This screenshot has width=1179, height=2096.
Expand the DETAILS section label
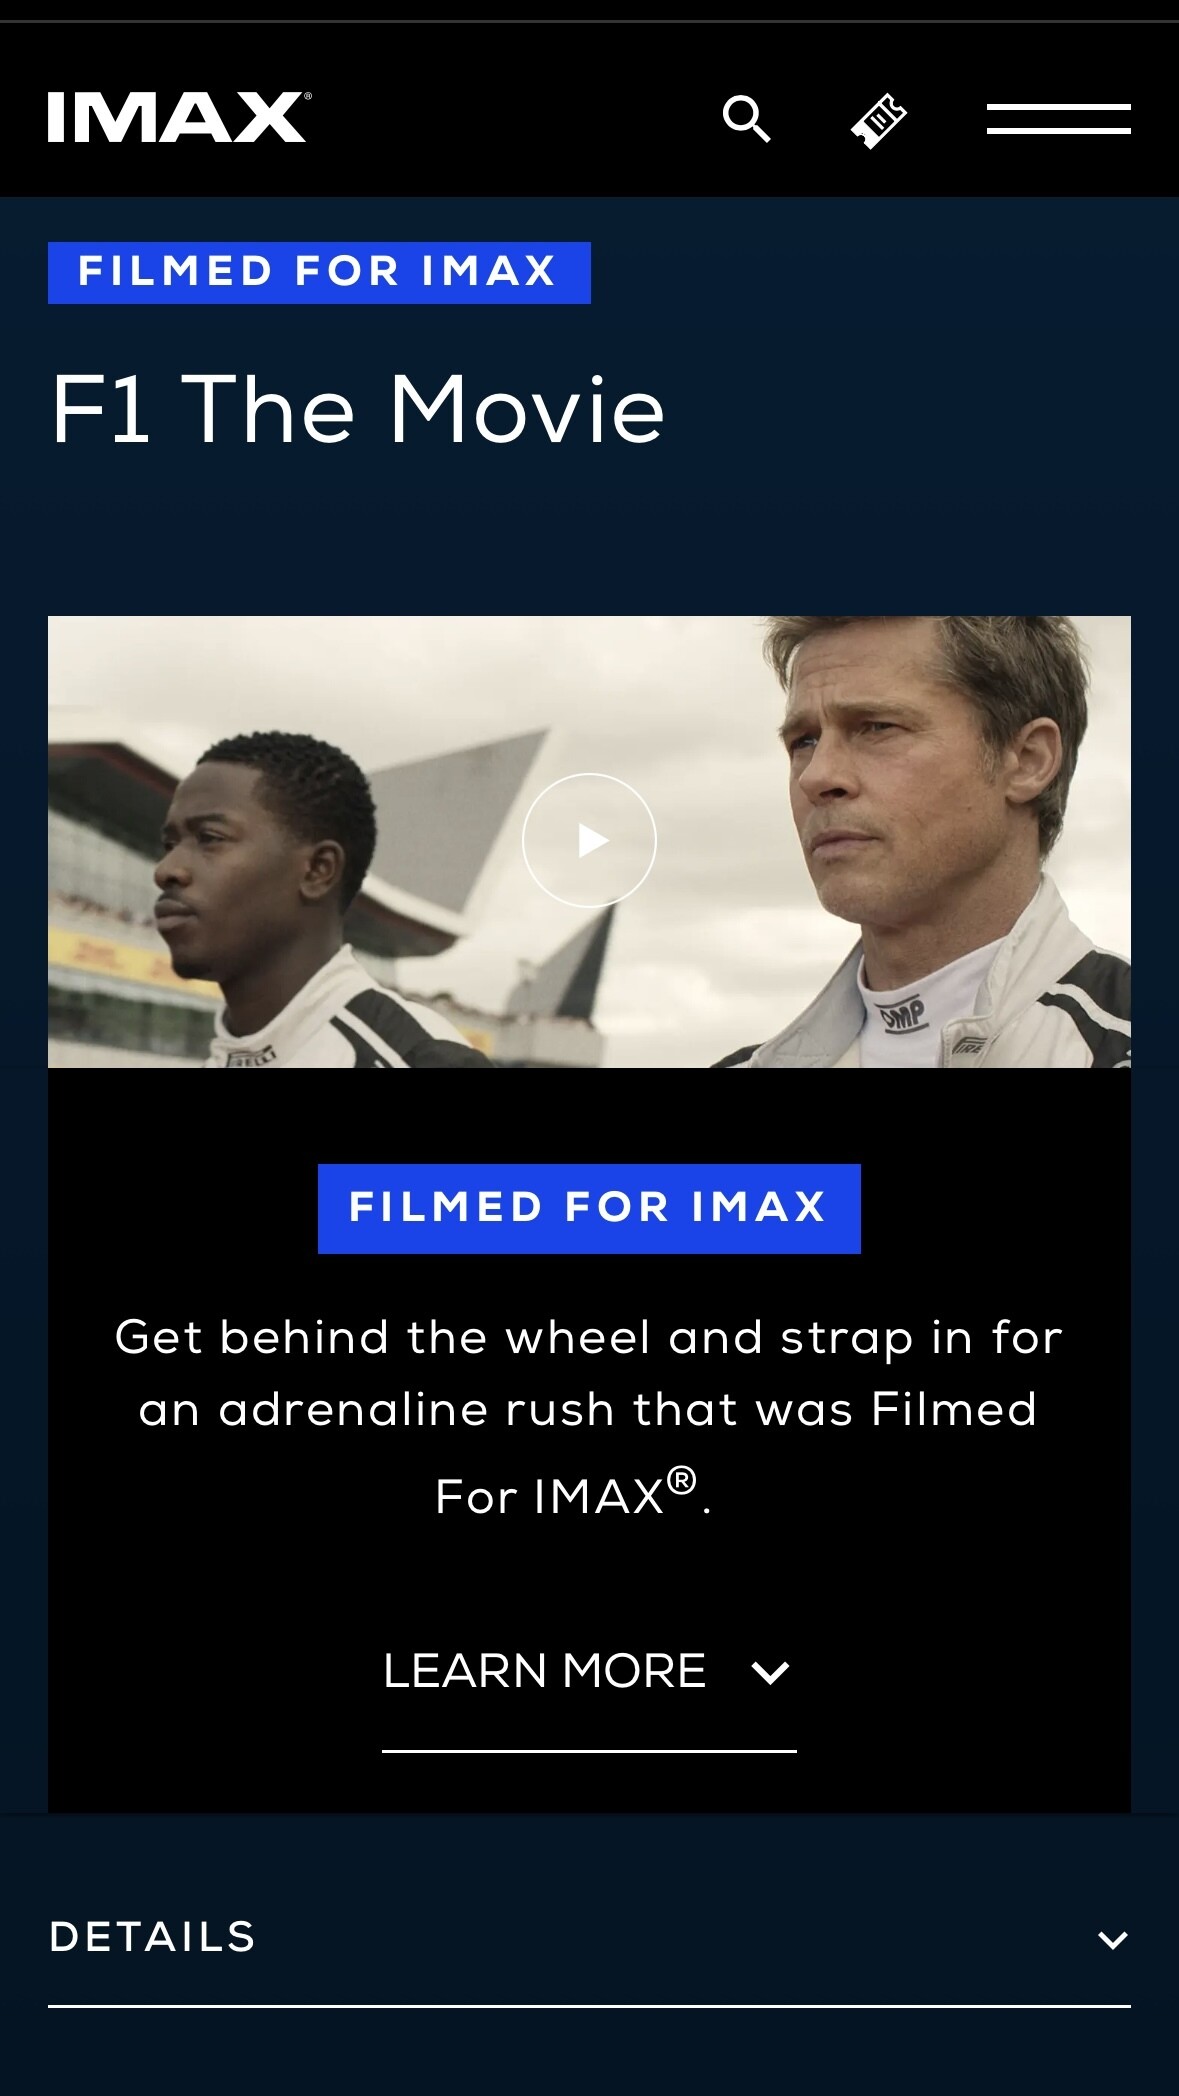click(153, 1937)
